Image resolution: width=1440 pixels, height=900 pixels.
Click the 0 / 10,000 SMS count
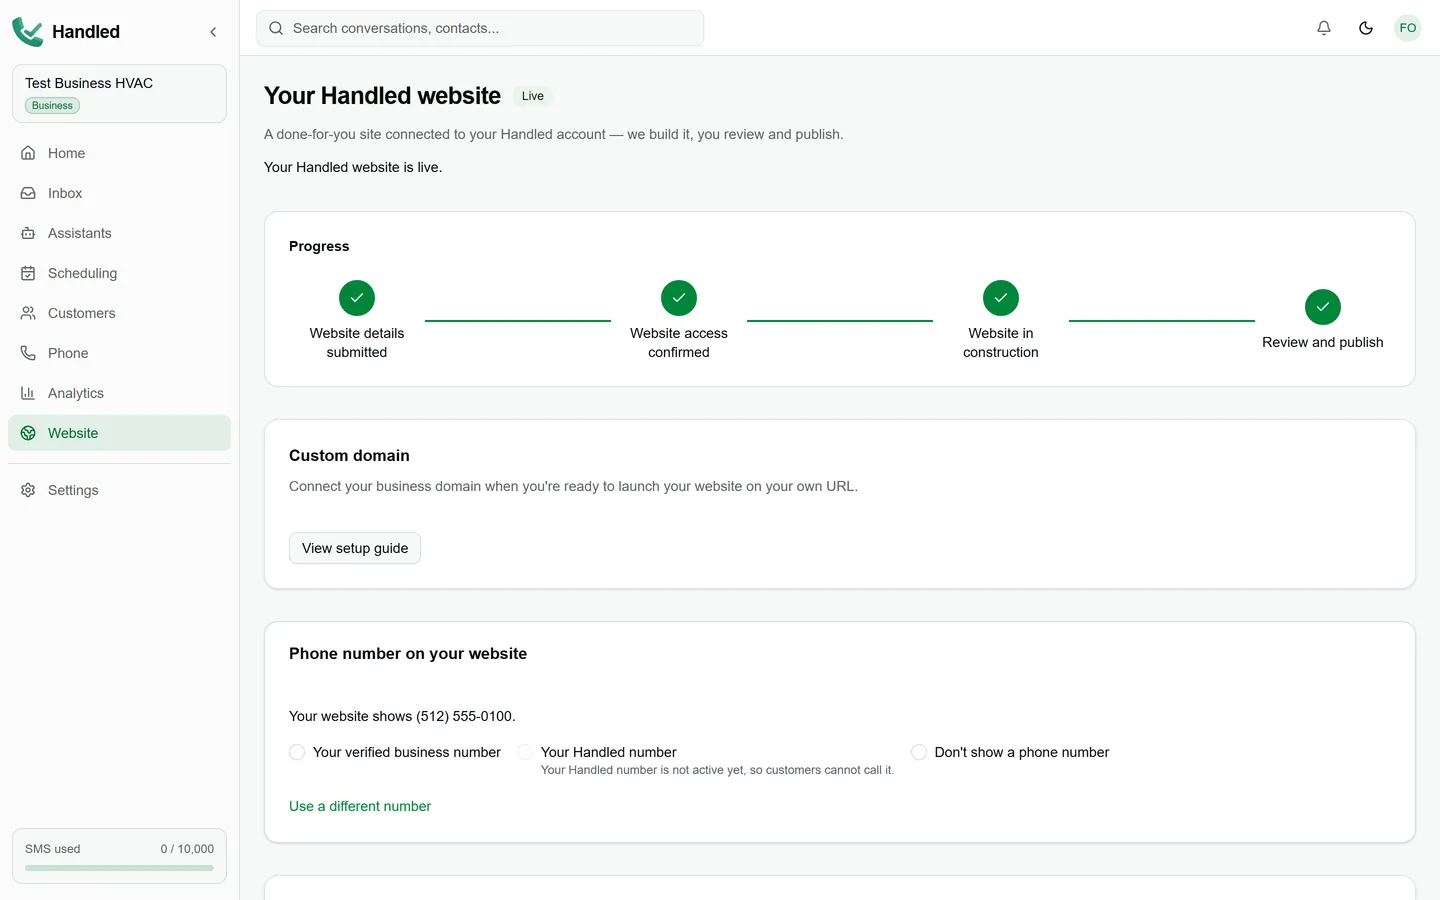(x=187, y=849)
